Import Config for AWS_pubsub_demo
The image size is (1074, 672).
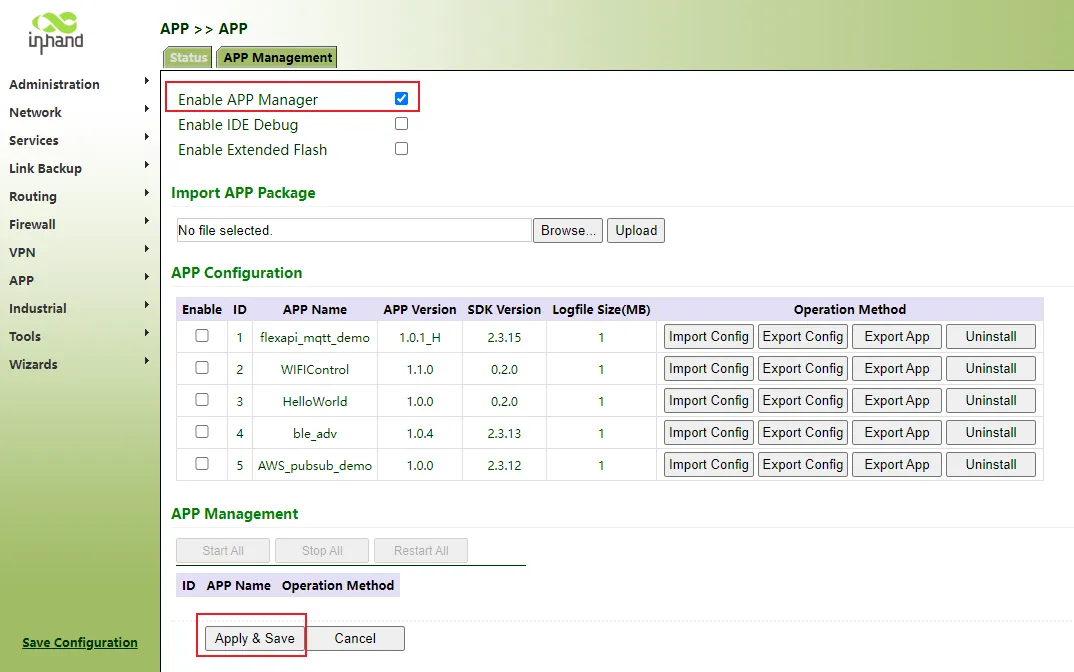click(708, 464)
